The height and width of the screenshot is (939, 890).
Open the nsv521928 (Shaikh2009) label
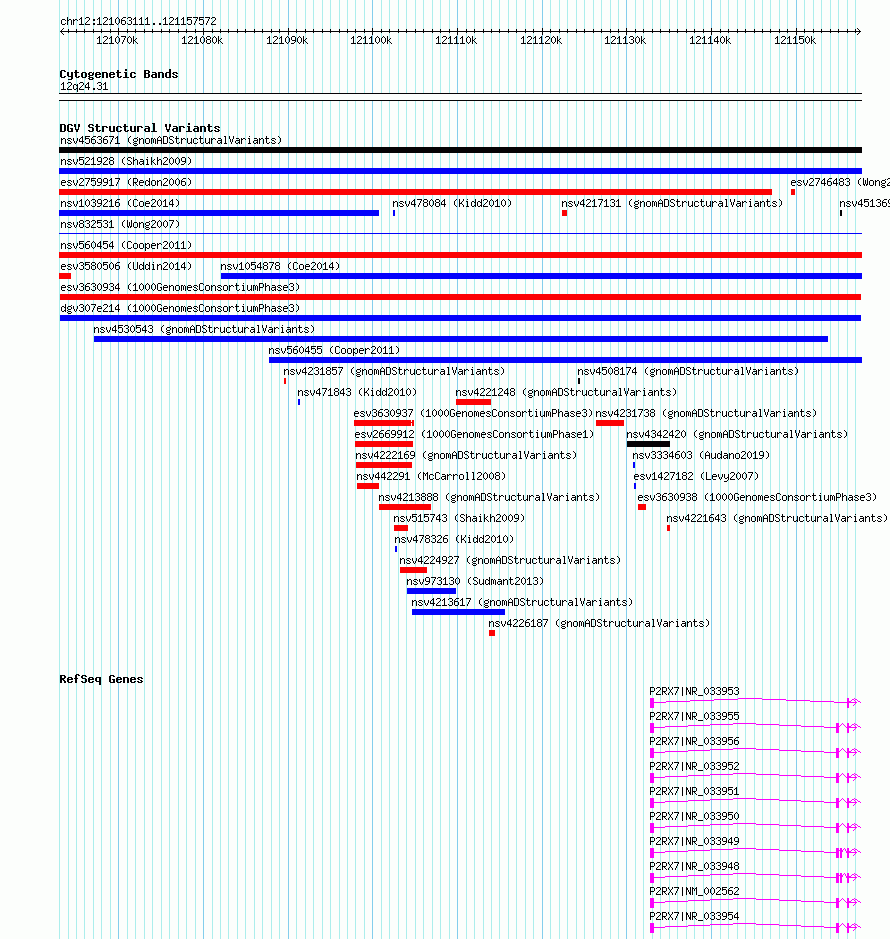click(x=126, y=161)
